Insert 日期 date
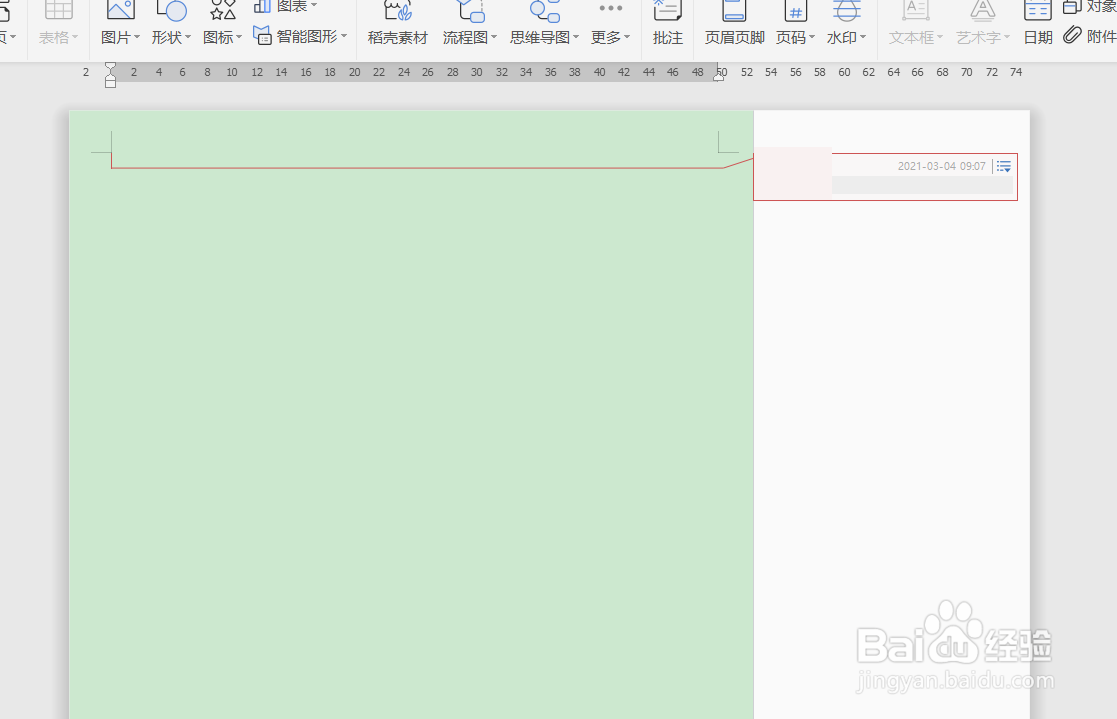The height and width of the screenshot is (719, 1117). pos(1038,23)
